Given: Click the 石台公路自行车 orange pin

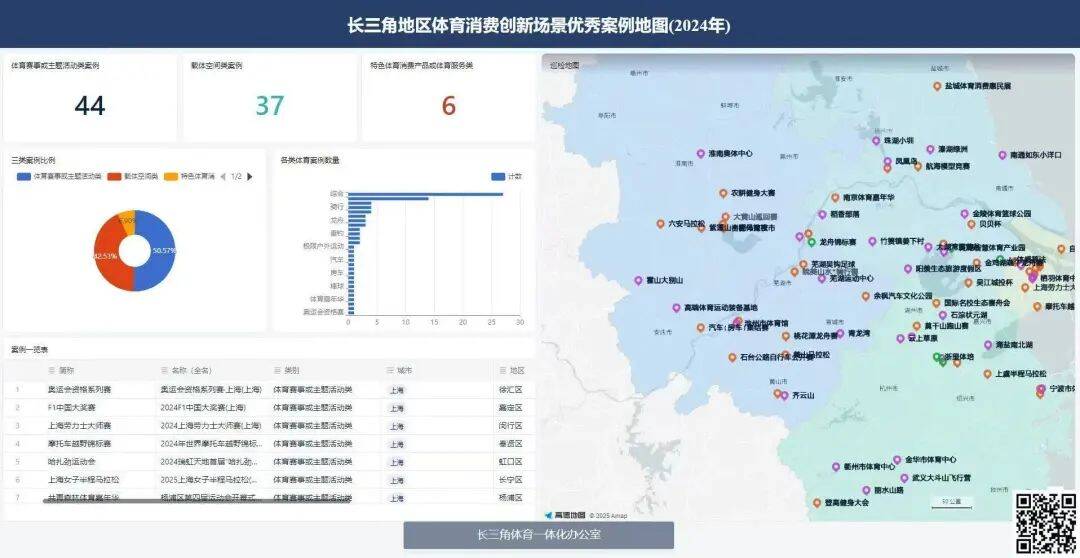Looking at the screenshot, I should click(x=732, y=358).
